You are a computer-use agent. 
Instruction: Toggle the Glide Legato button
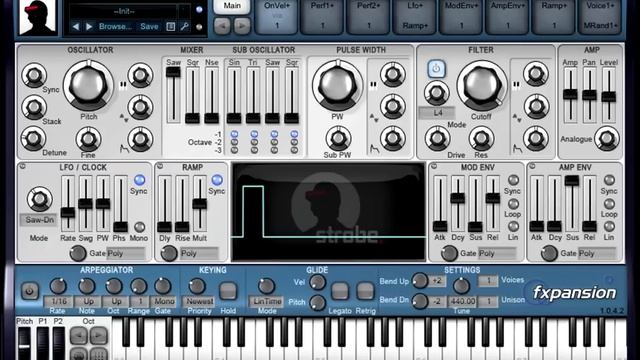coord(340,291)
